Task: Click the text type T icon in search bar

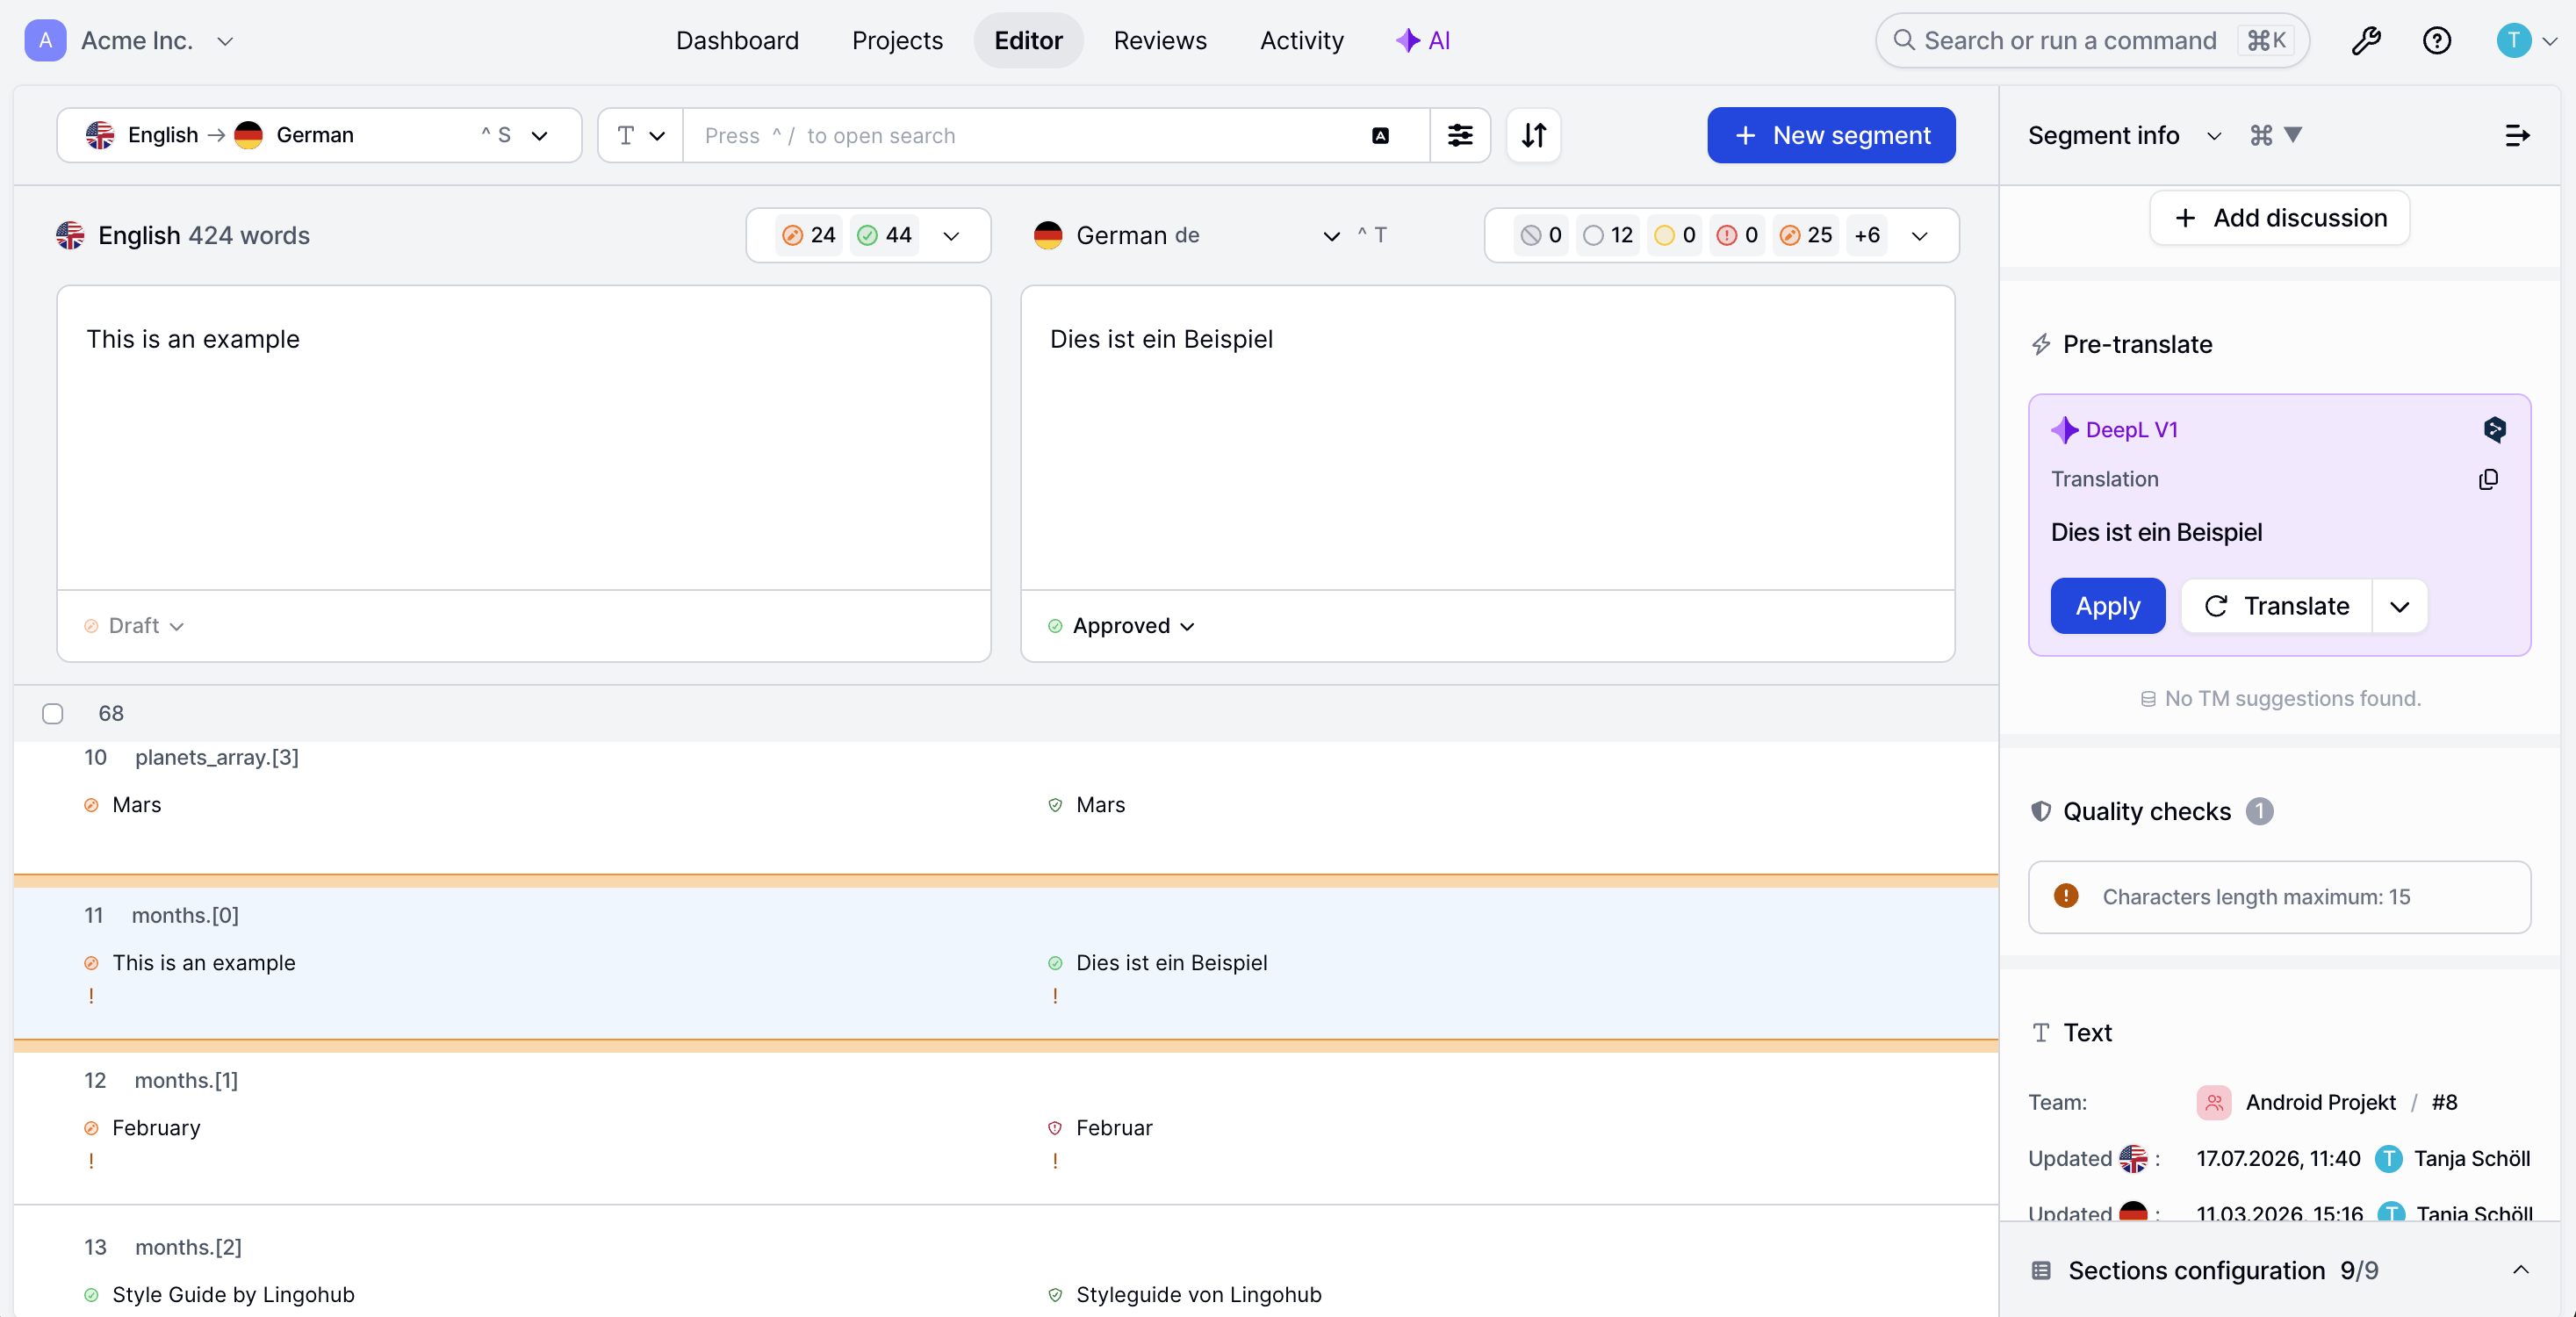Action: pyautogui.click(x=626, y=135)
